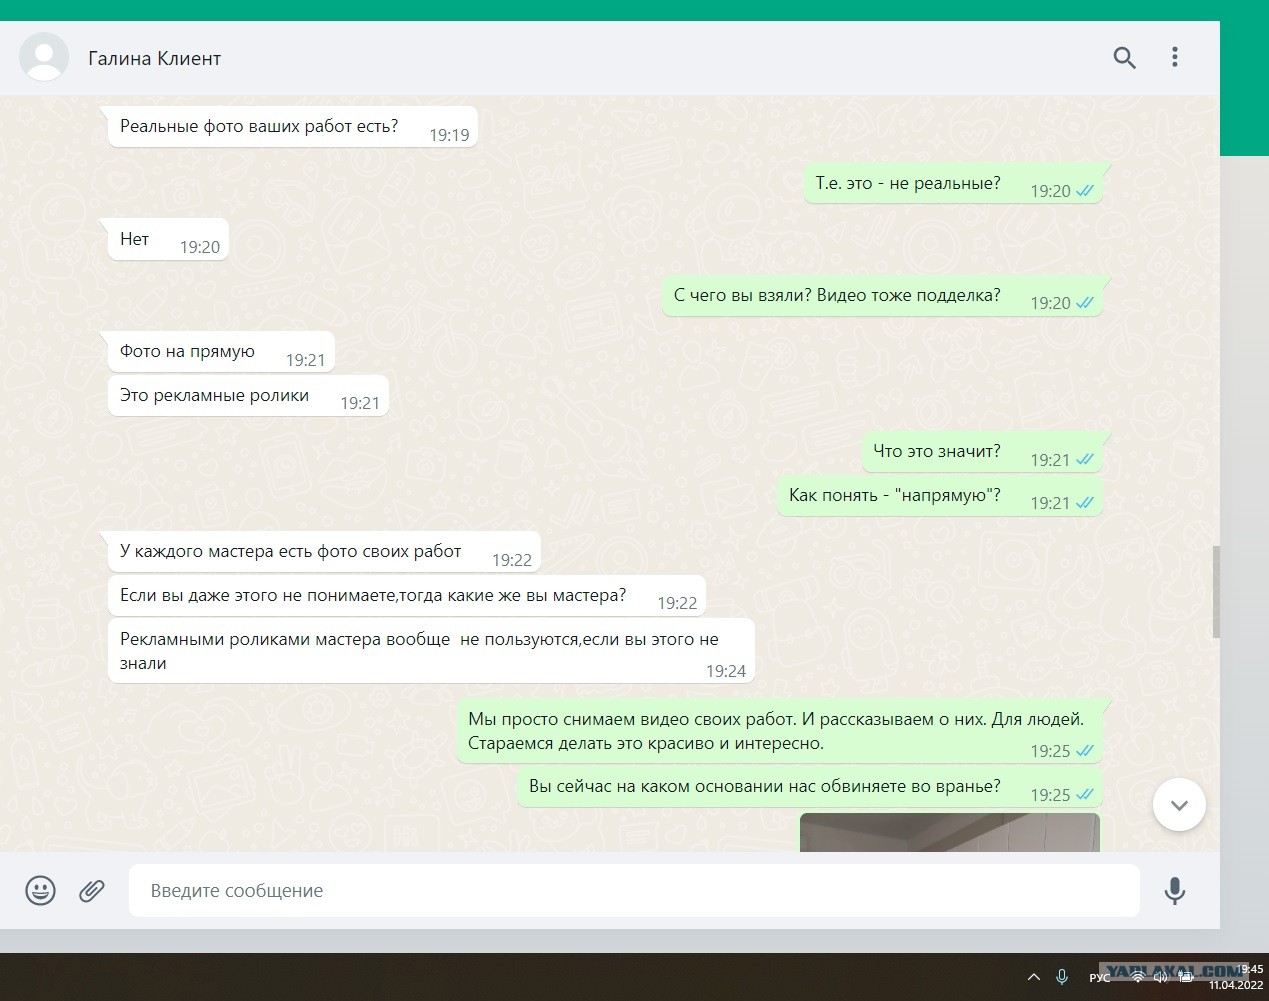
Task: Click the 19:19 timestamp of the first message
Action: click(449, 135)
